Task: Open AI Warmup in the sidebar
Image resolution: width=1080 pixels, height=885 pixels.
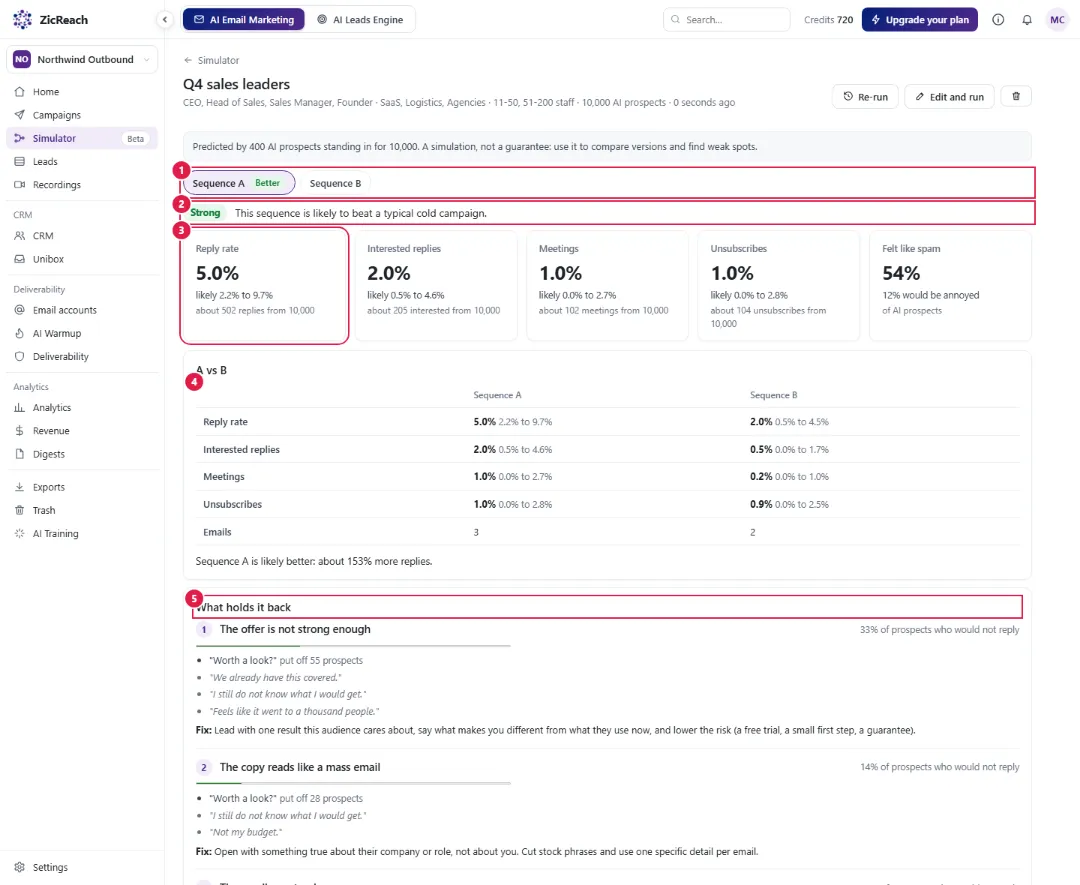Action: click(x=82, y=333)
